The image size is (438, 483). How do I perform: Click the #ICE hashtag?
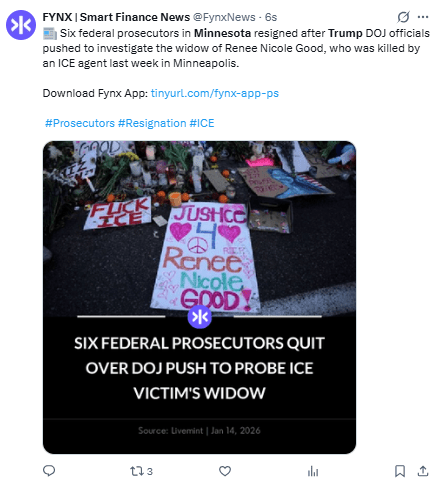point(202,123)
